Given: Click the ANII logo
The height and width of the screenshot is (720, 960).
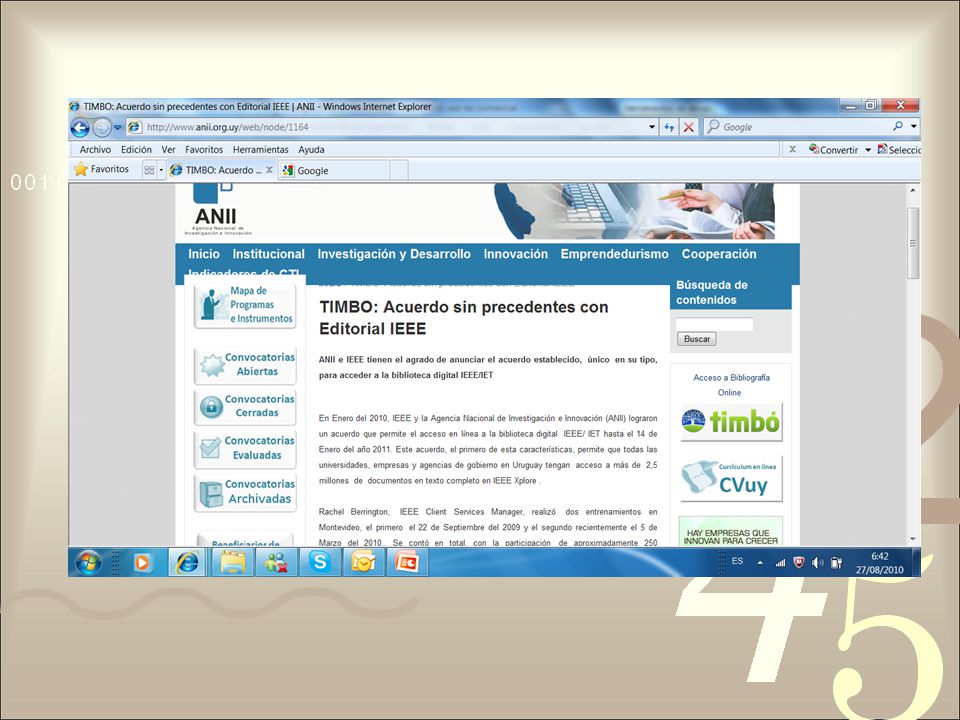Looking at the screenshot, I should coord(218,211).
